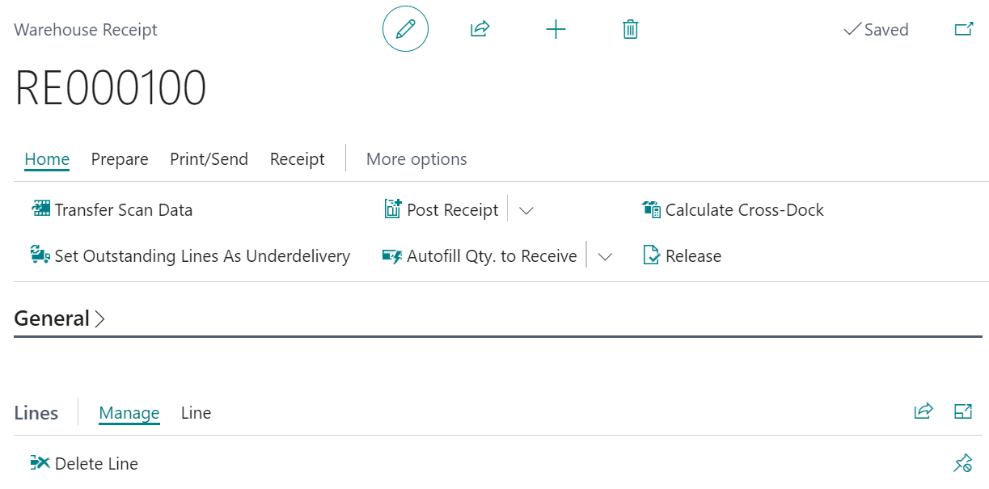Expand Lines part to full view
This screenshot has width=989, height=489.
[963, 412]
